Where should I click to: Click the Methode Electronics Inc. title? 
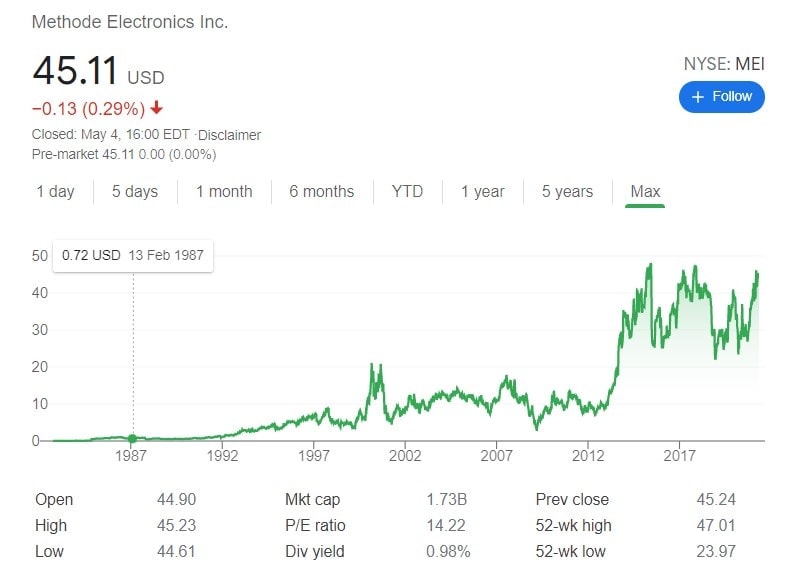(130, 21)
